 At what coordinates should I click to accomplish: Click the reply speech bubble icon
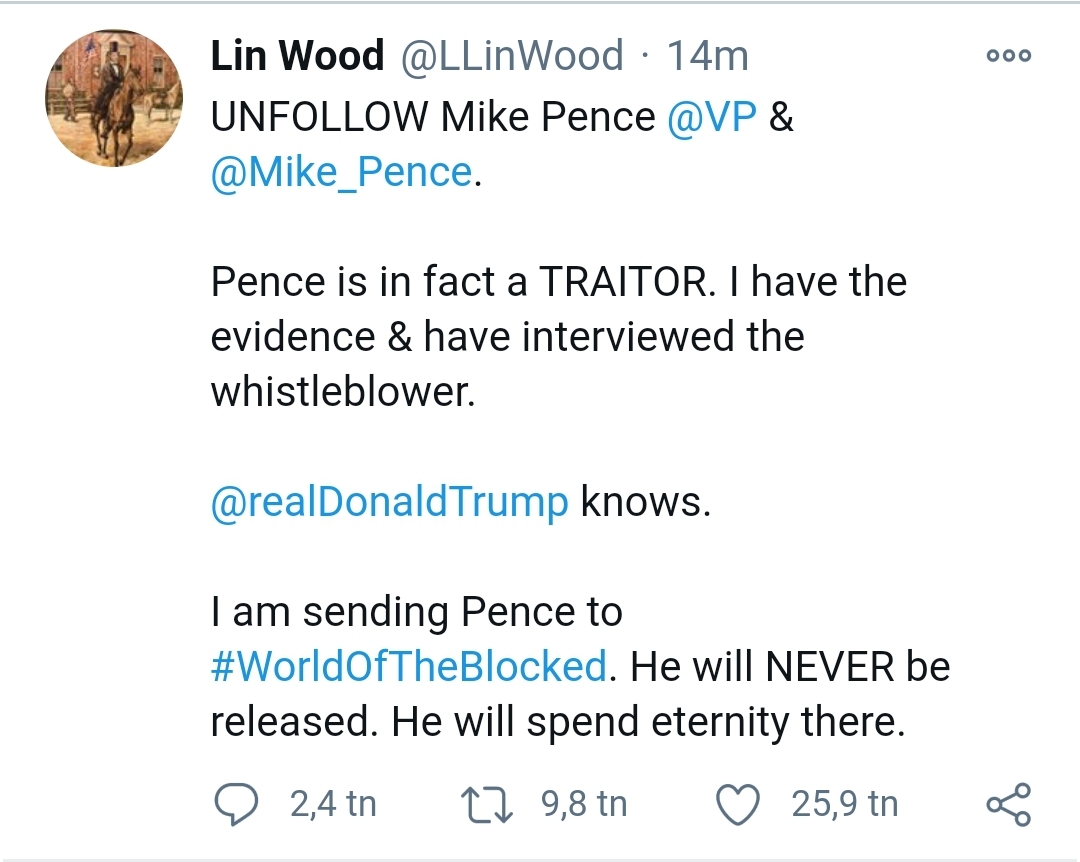coord(237,804)
